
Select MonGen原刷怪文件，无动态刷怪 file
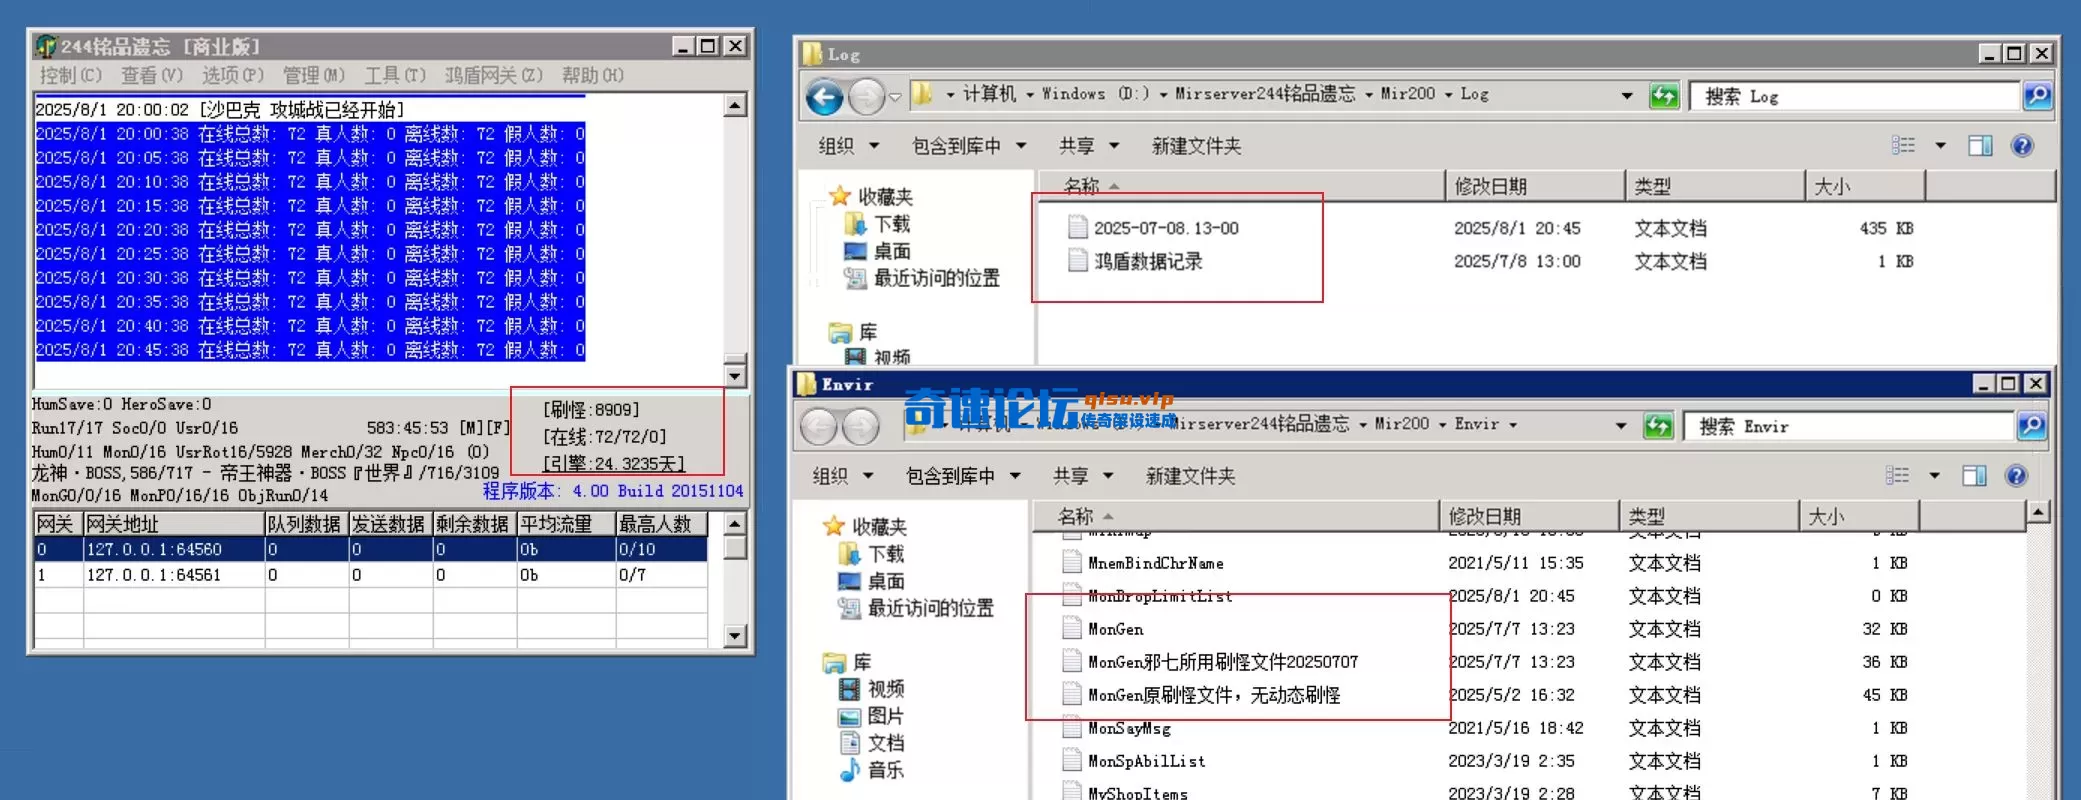[x=1201, y=695]
